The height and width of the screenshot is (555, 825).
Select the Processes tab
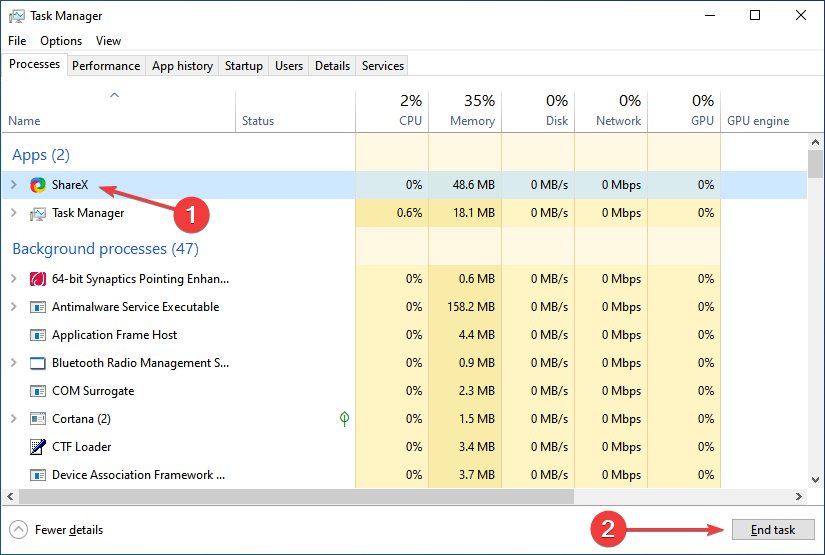coord(34,64)
